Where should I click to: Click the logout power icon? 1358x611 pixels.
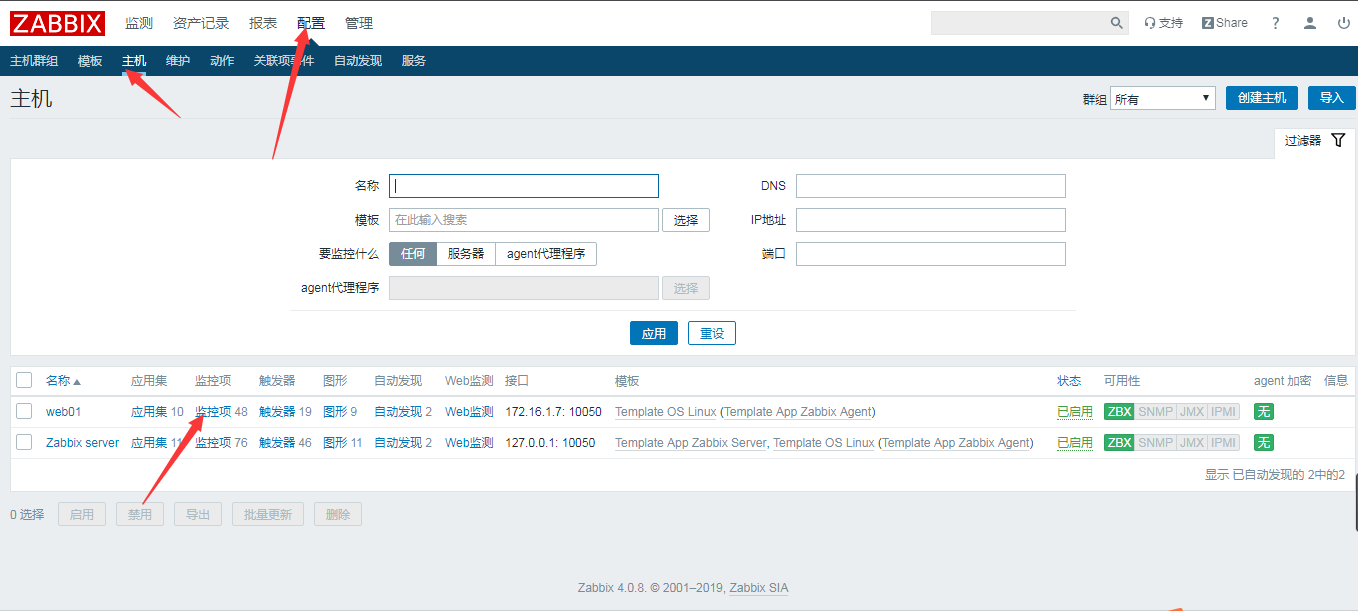click(x=1343, y=23)
